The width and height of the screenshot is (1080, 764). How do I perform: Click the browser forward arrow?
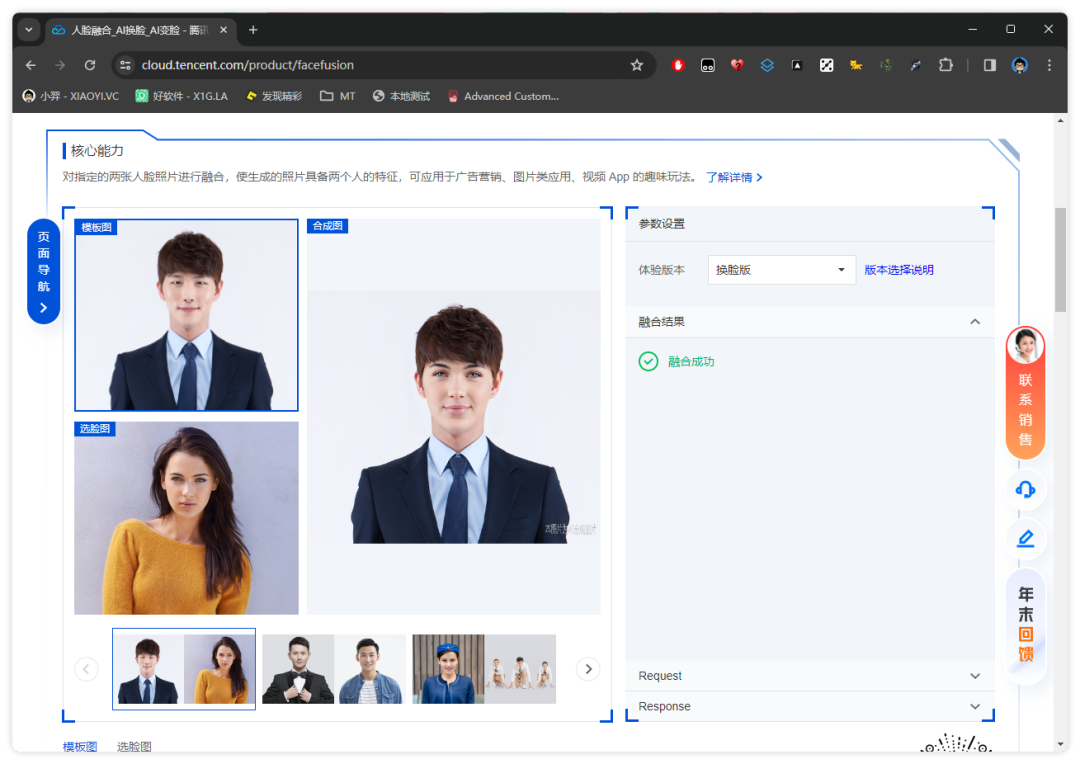(x=60, y=65)
